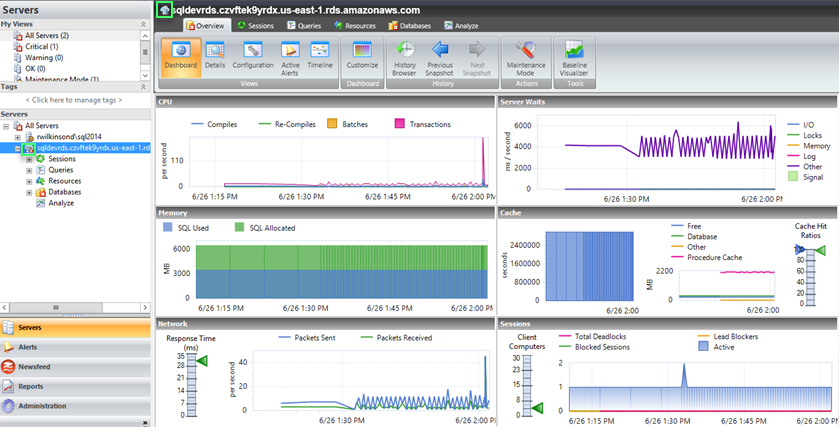The height and width of the screenshot is (427, 839).
Task: Collapse the My Views section
Action: (143, 24)
